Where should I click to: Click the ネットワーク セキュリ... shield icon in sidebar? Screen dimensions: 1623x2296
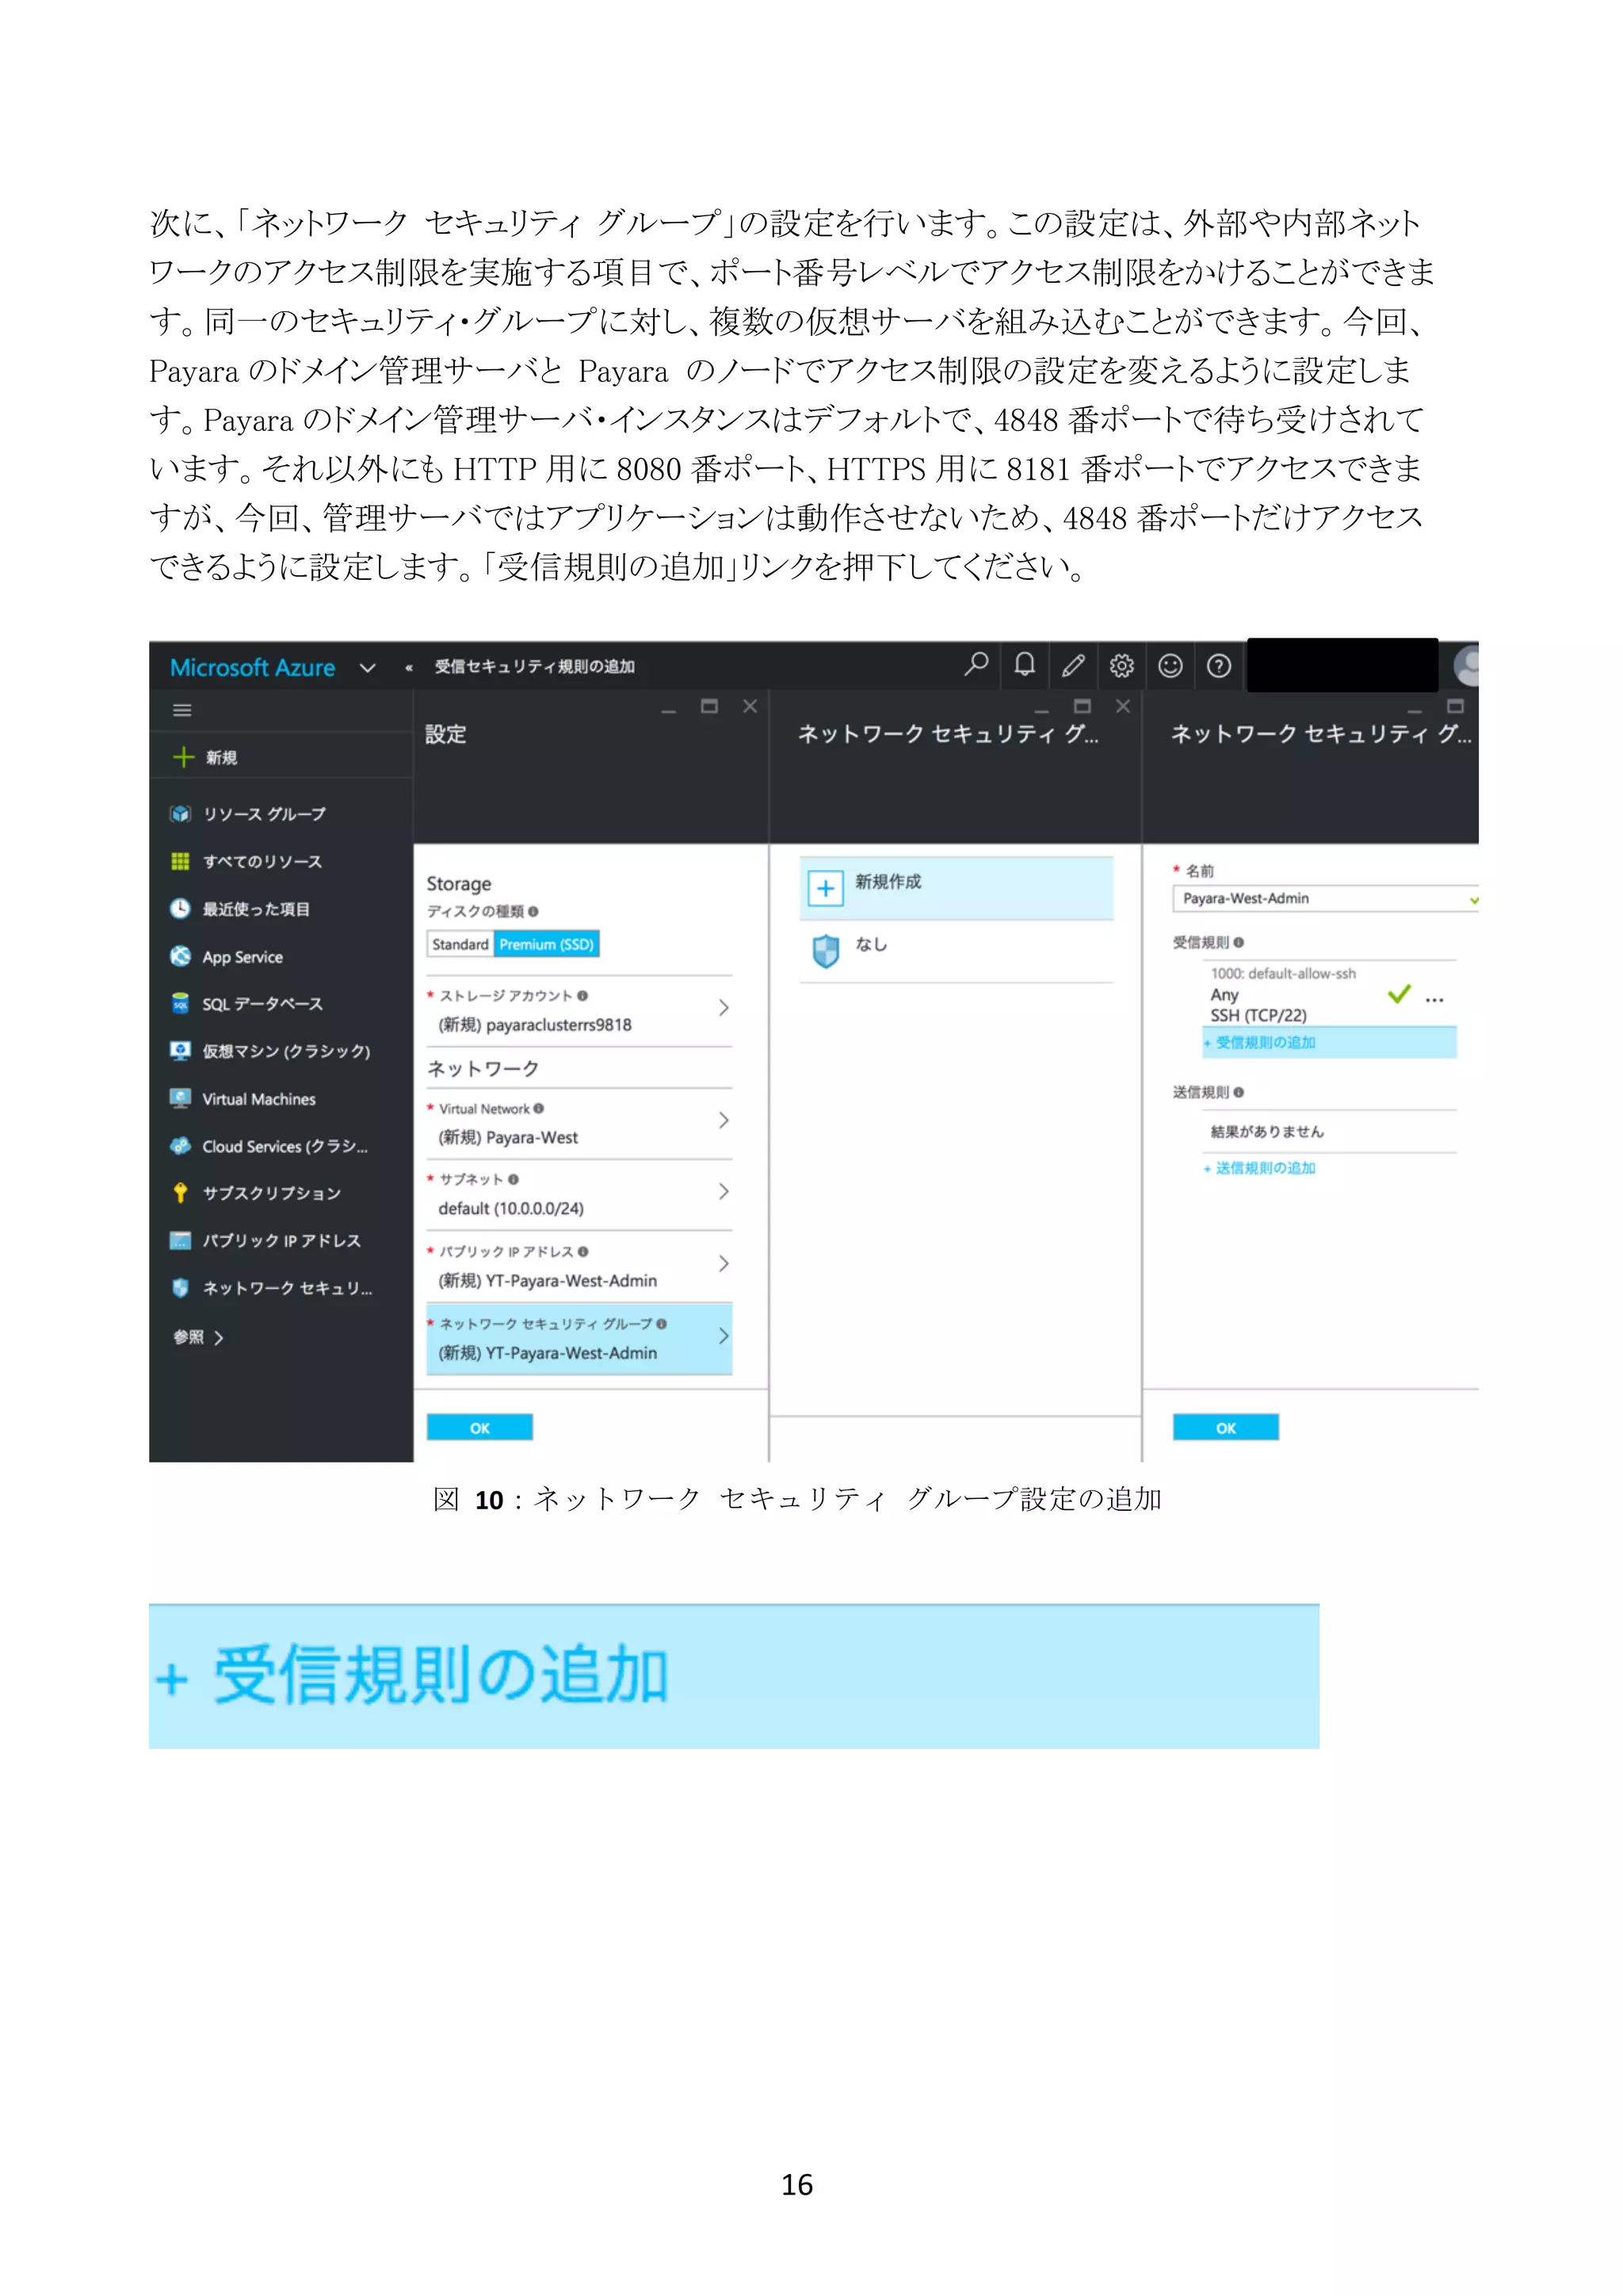pos(180,1287)
